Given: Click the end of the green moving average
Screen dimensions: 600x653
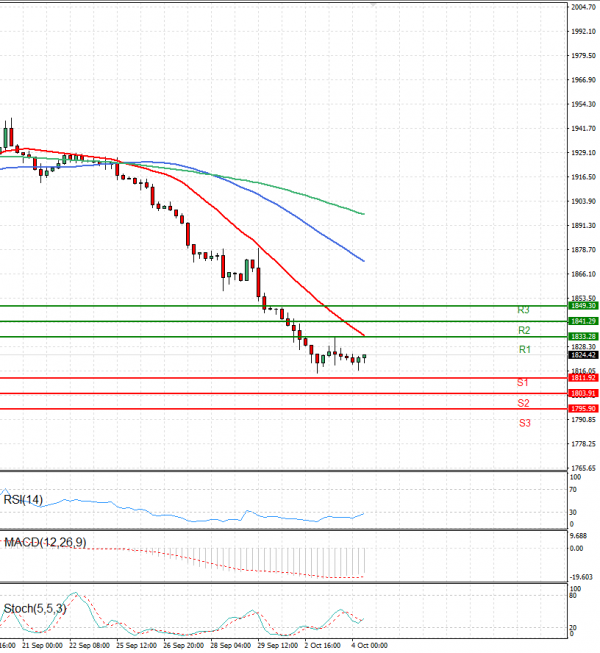Looking at the screenshot, I should (x=364, y=214).
